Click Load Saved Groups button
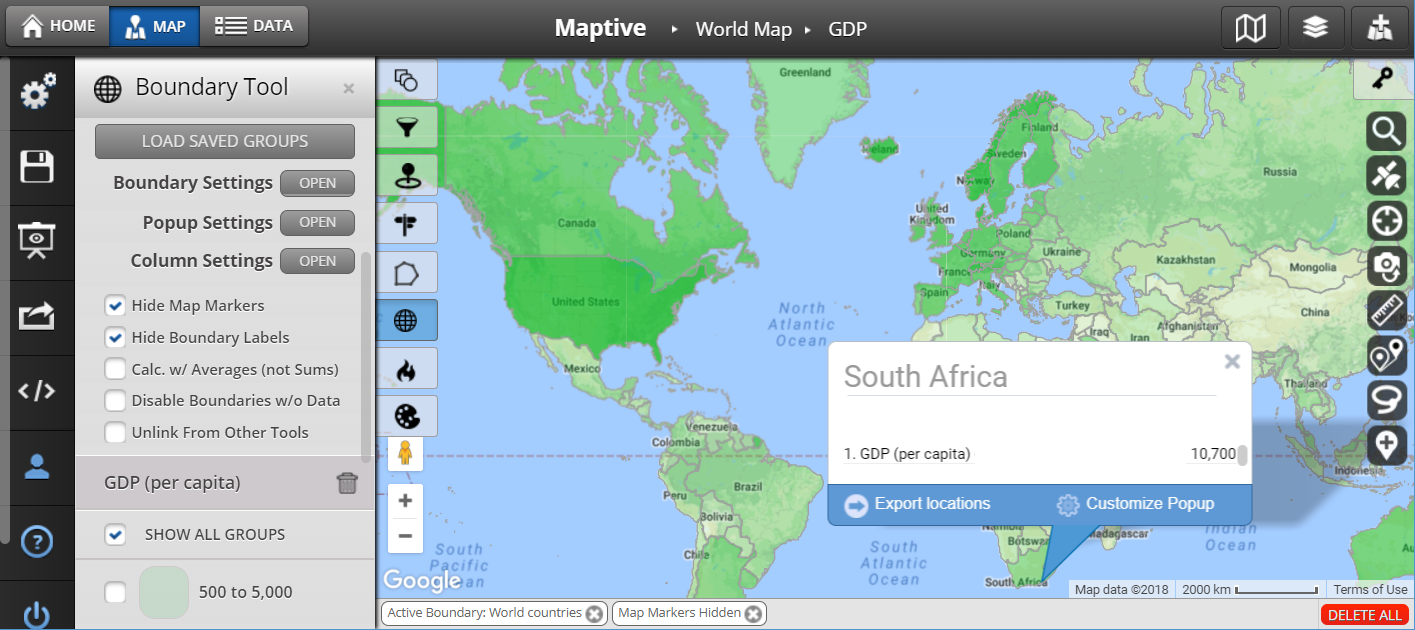1415x630 pixels. click(225, 141)
